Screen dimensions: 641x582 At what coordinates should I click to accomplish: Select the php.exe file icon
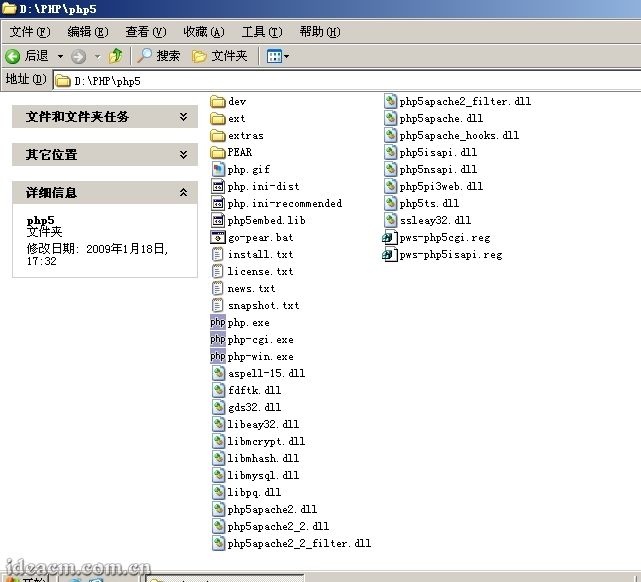(218, 322)
